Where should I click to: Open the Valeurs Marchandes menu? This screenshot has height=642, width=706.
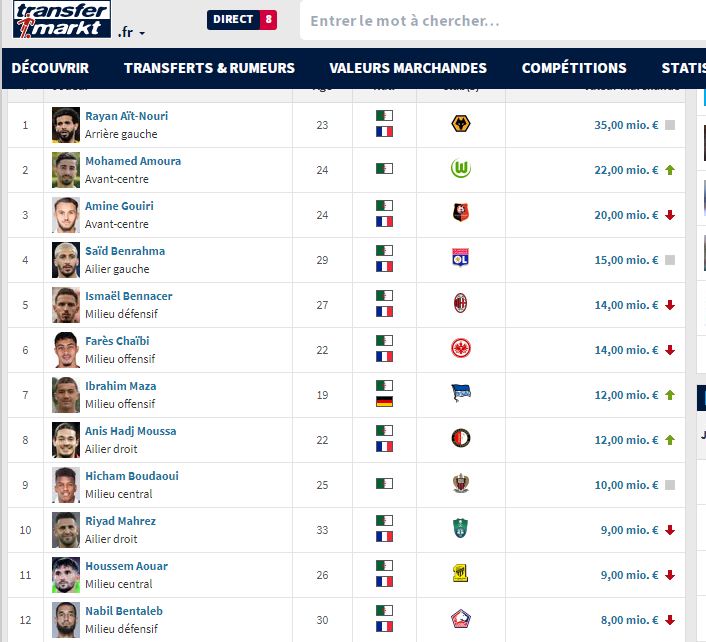pos(408,68)
